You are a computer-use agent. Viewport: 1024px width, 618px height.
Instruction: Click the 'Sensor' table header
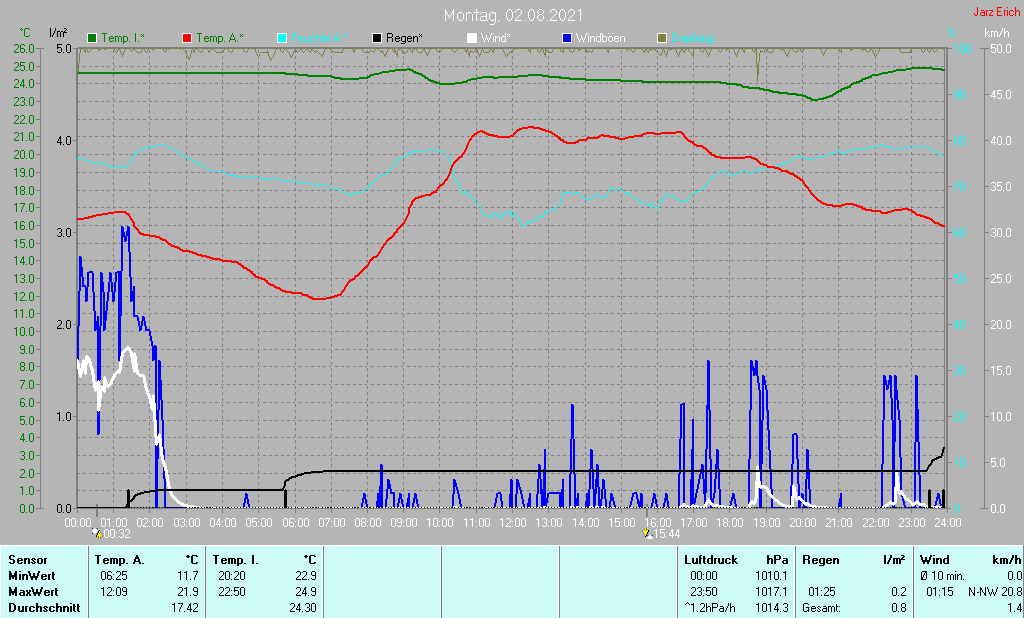(x=28, y=561)
